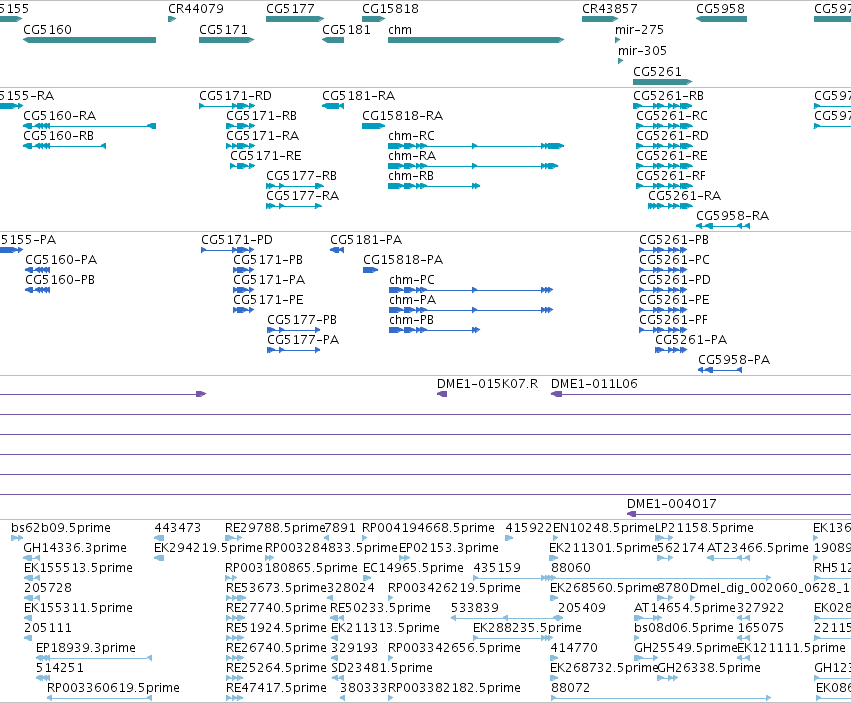Click the CG5171-RA transcript label
The width and height of the screenshot is (851, 703).
click(x=262, y=136)
